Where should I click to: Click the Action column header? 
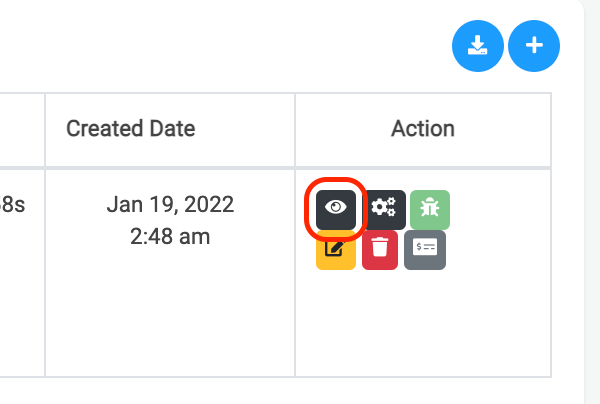[422, 129]
